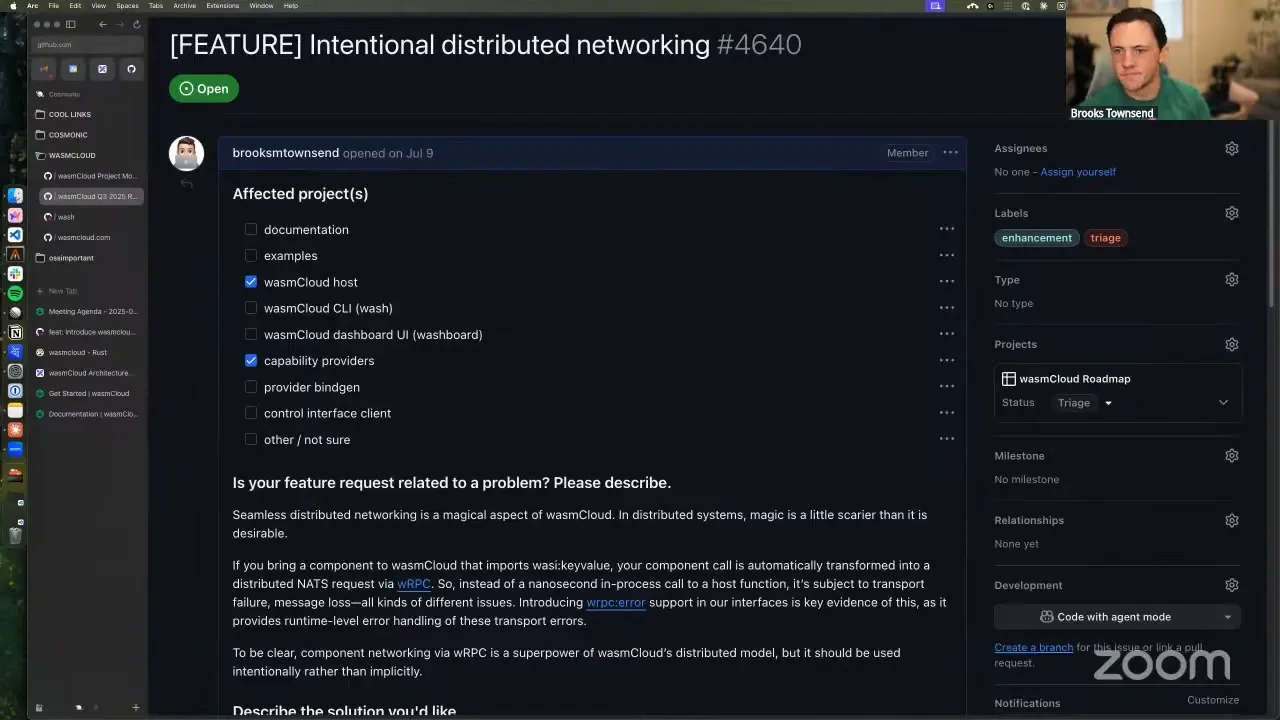1280x720 pixels.
Task: Click the Labels gear icon
Action: click(x=1232, y=213)
